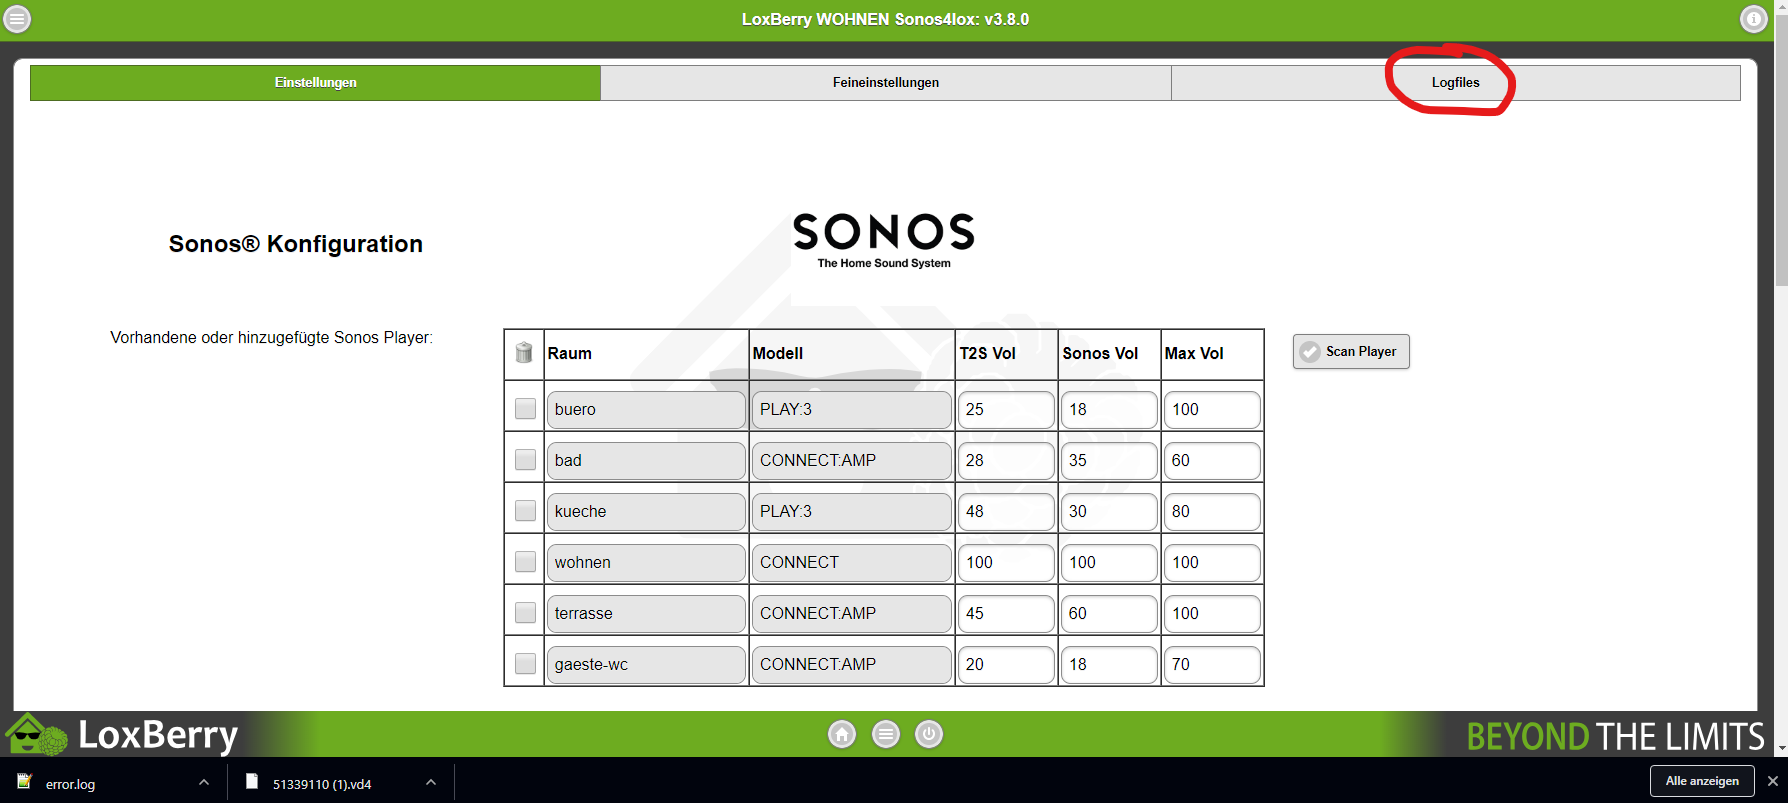Click the "Sonos® Konfiguration" heading

pyautogui.click(x=296, y=244)
